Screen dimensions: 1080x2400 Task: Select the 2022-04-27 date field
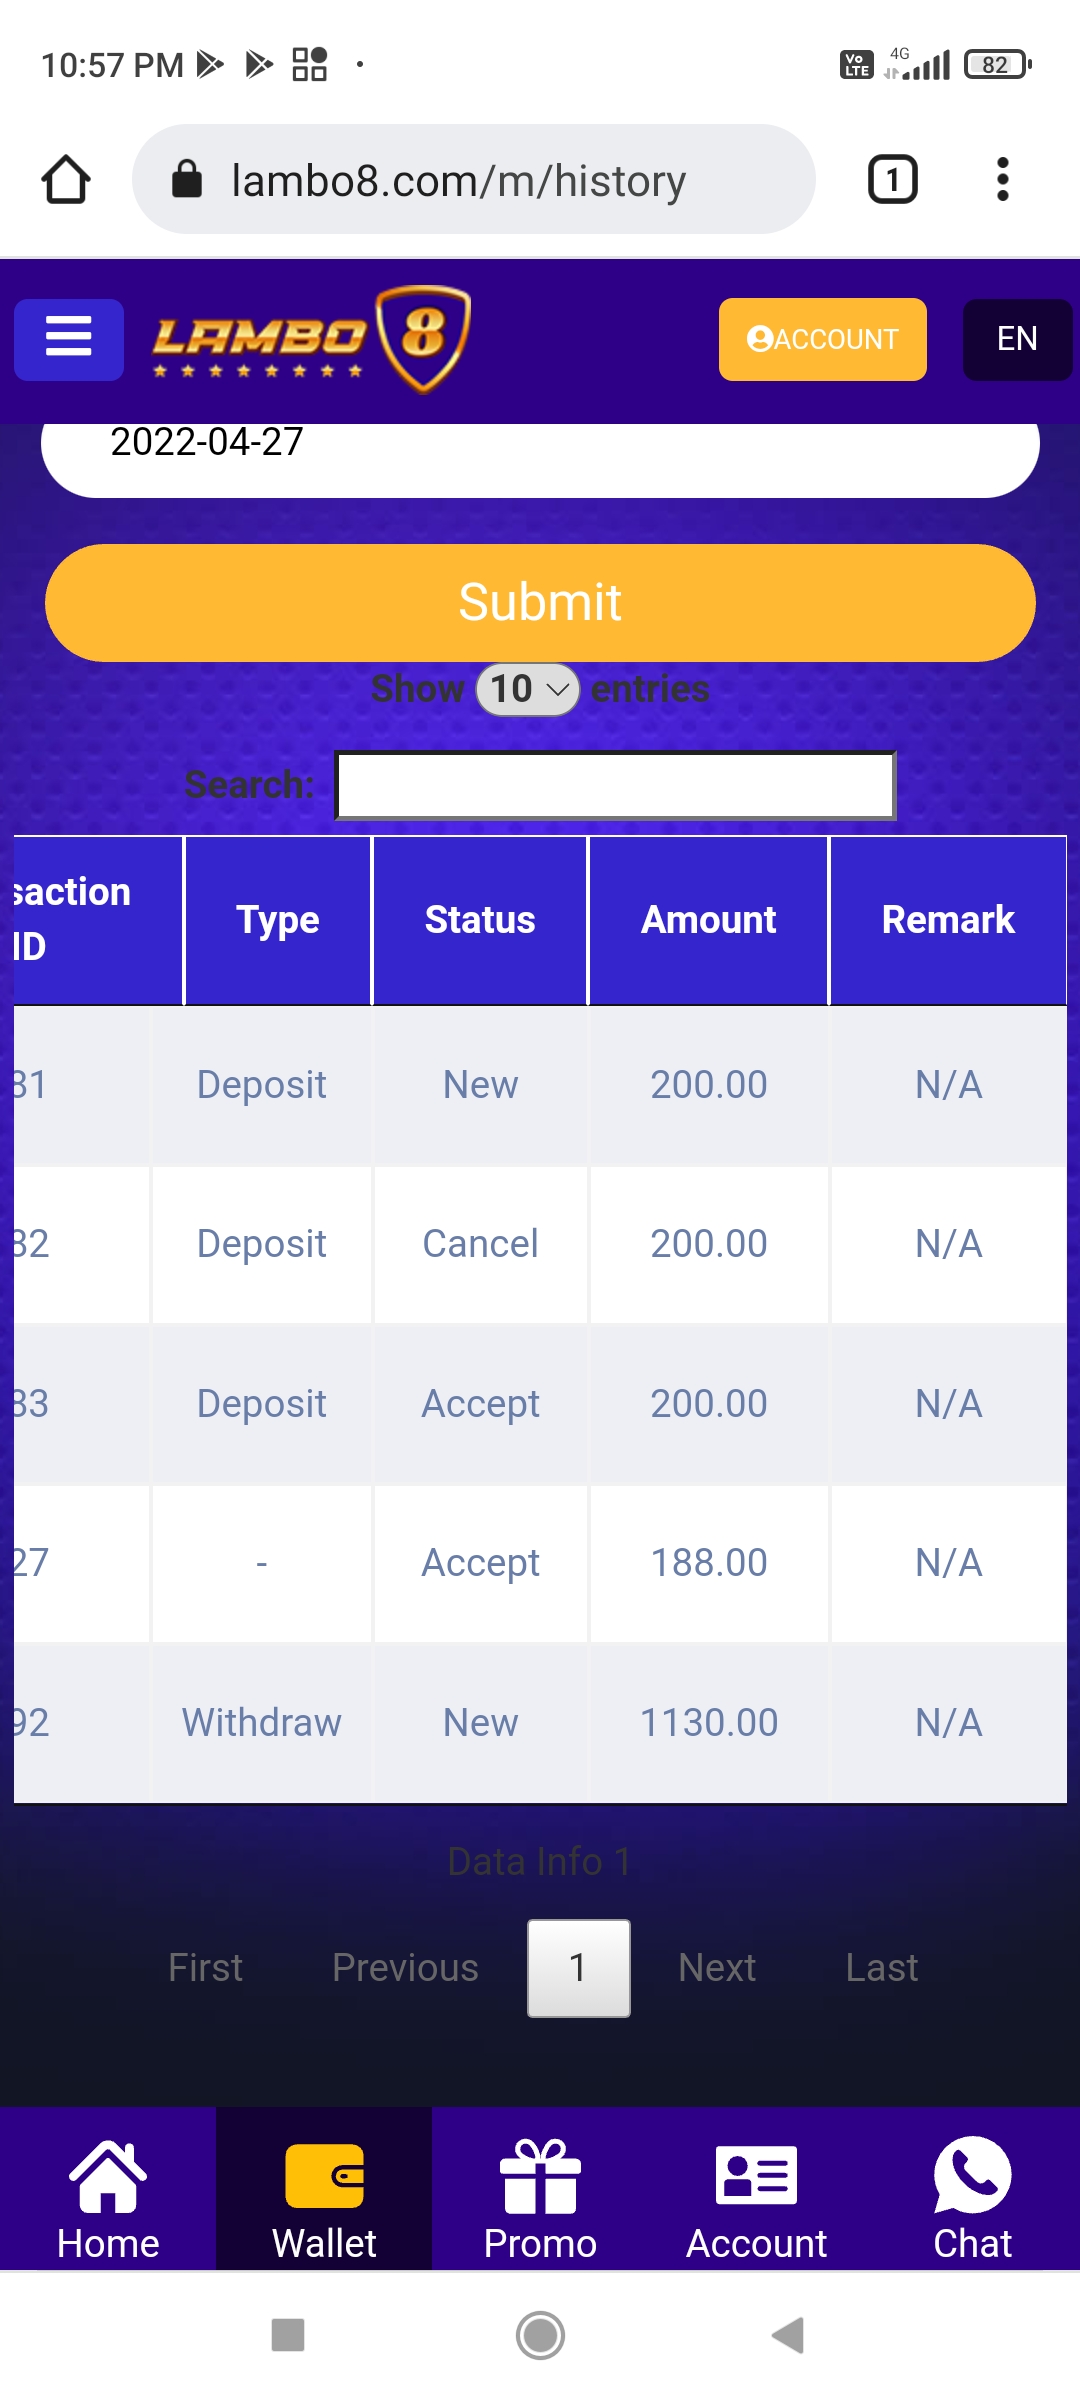pos(540,445)
